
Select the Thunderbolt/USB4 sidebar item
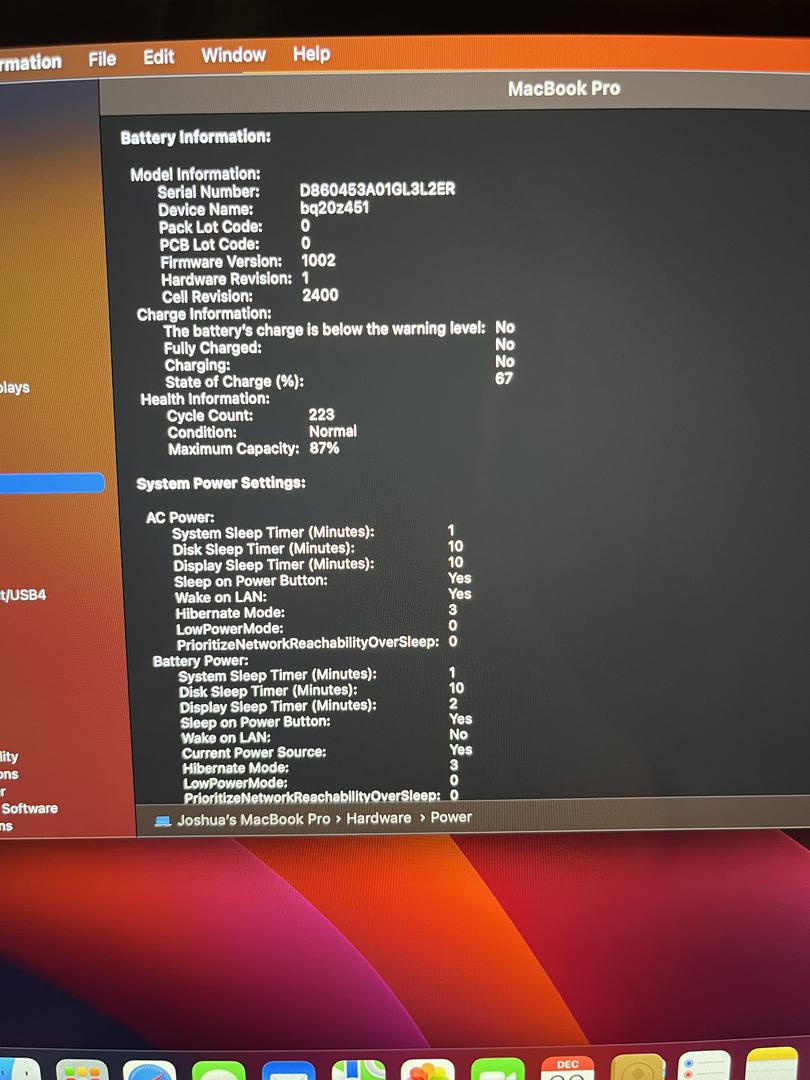[23, 594]
